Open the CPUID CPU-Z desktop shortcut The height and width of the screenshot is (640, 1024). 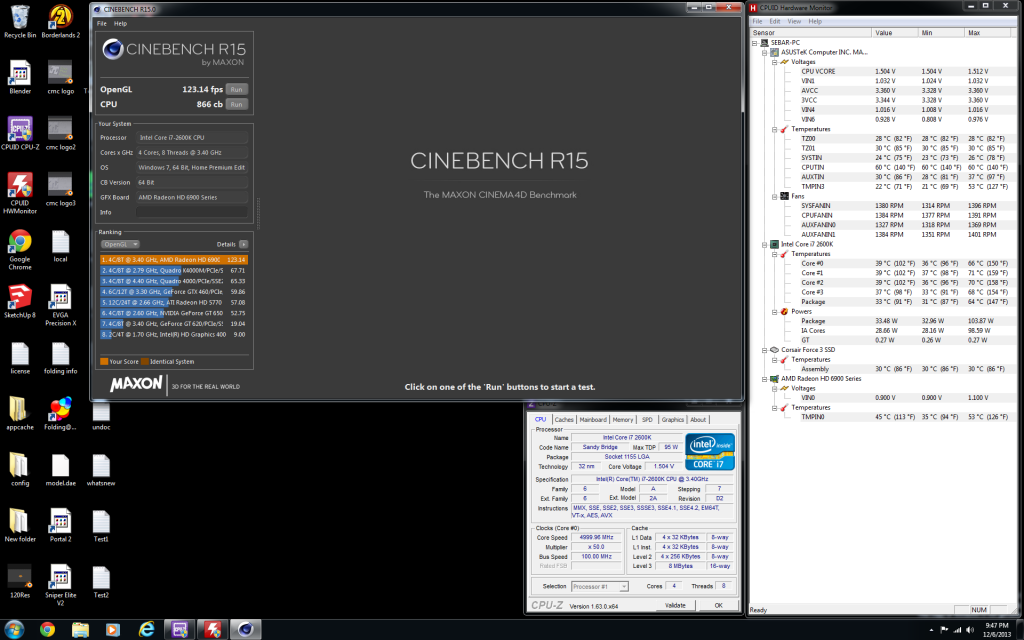pyautogui.click(x=20, y=133)
